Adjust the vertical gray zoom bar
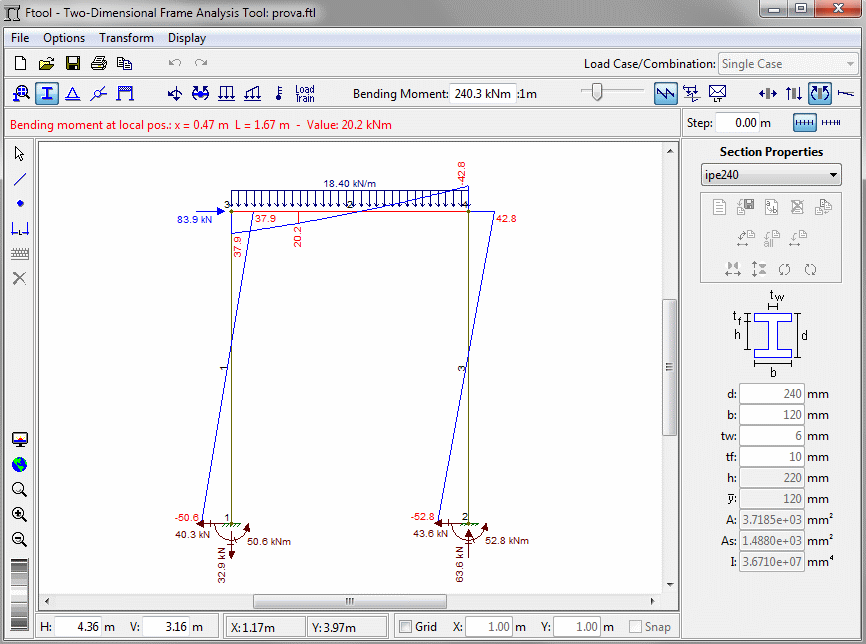866x644 pixels. (x=19, y=594)
